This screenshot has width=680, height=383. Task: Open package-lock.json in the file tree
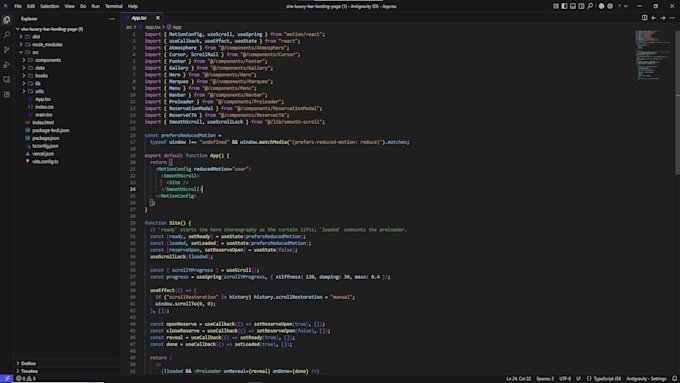point(50,131)
